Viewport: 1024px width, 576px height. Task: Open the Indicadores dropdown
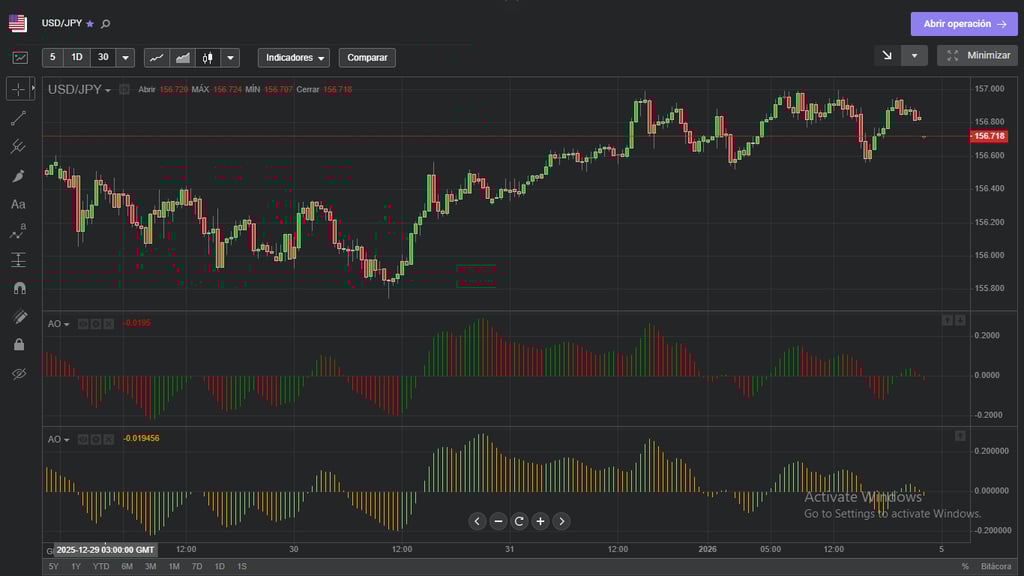point(294,57)
